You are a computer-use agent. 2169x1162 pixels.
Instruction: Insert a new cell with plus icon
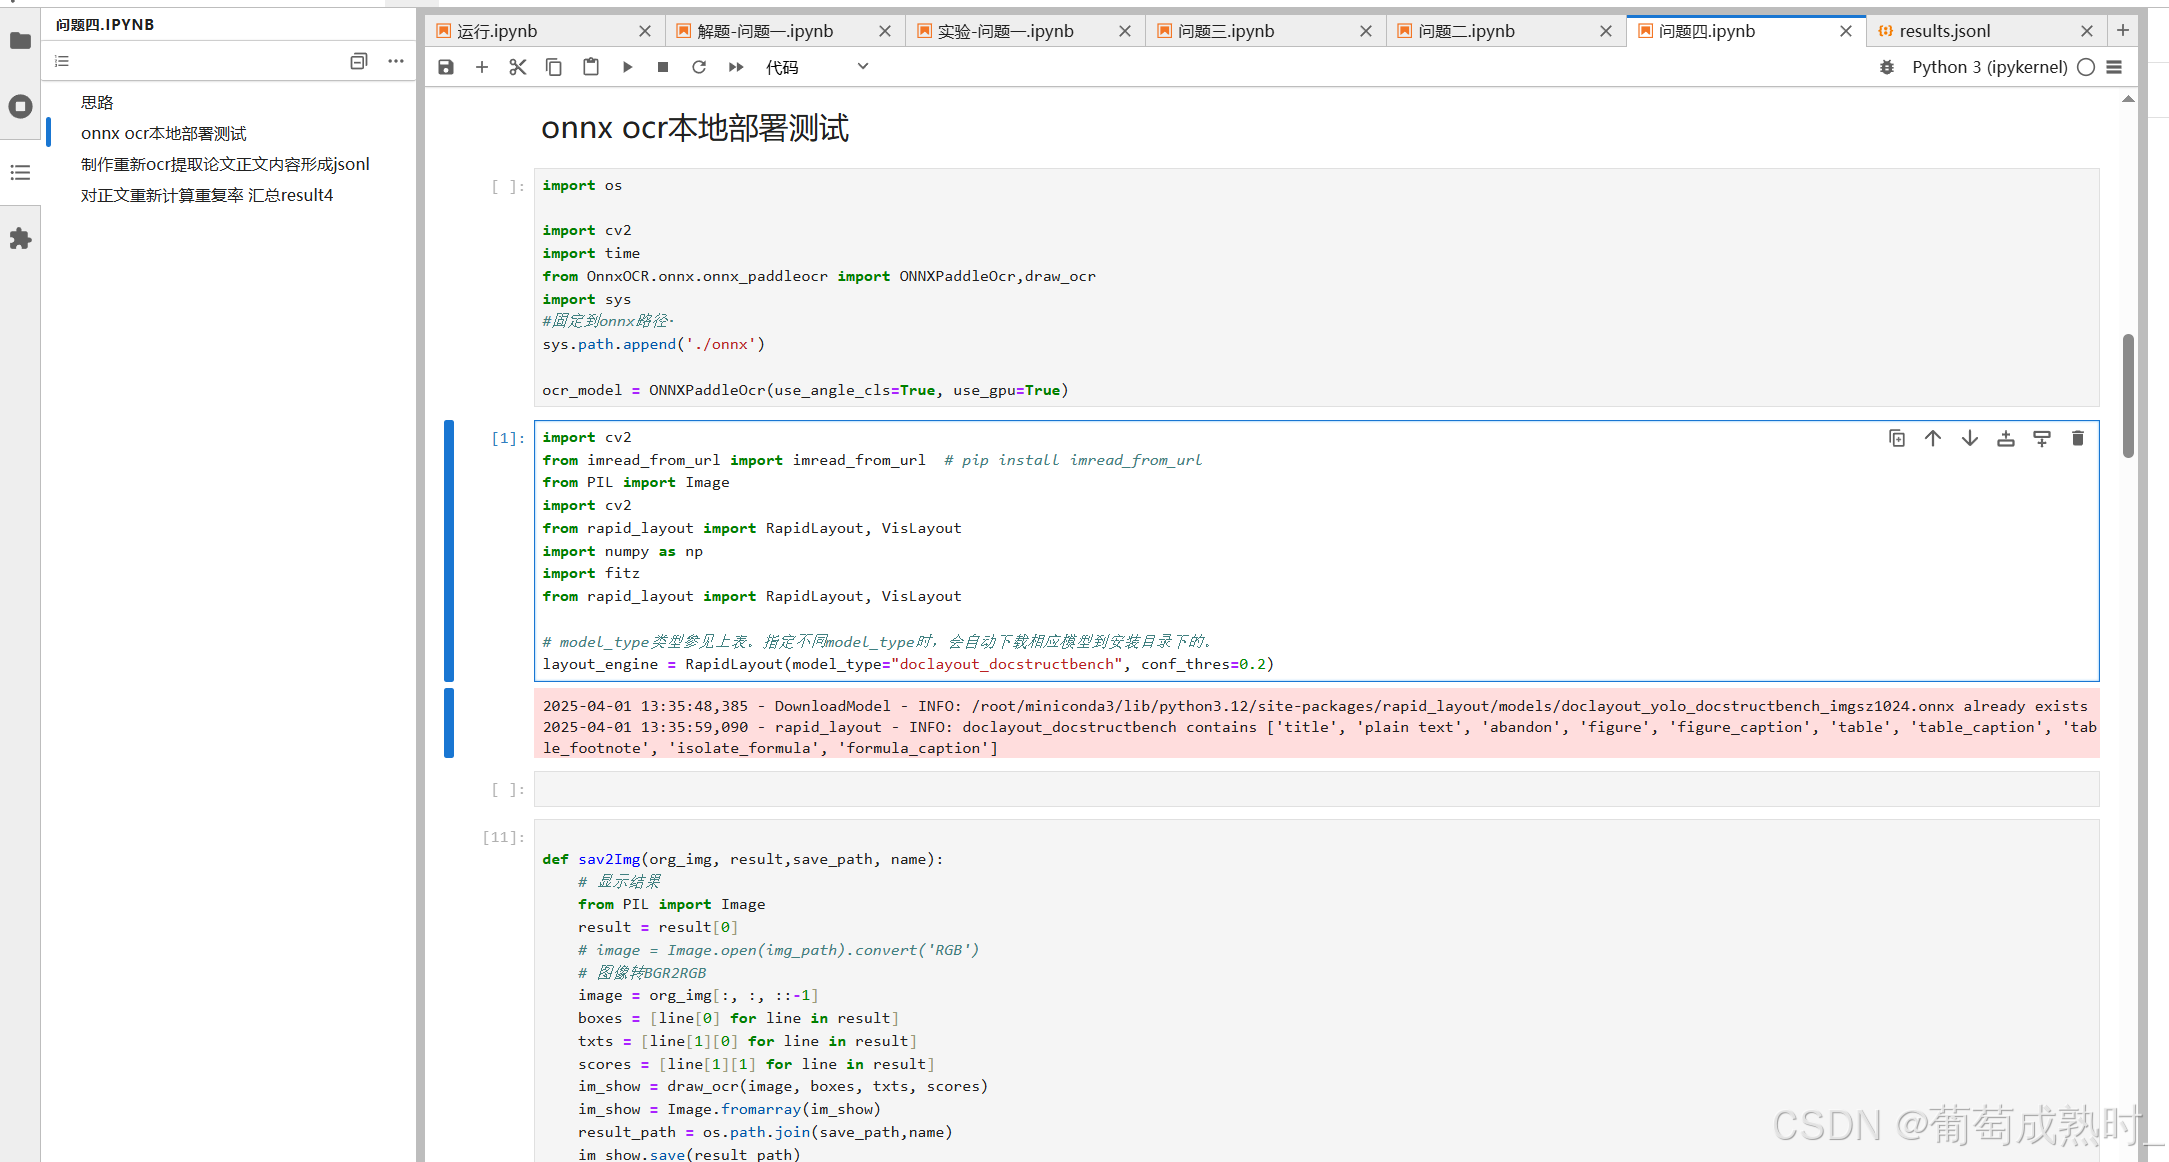(482, 67)
